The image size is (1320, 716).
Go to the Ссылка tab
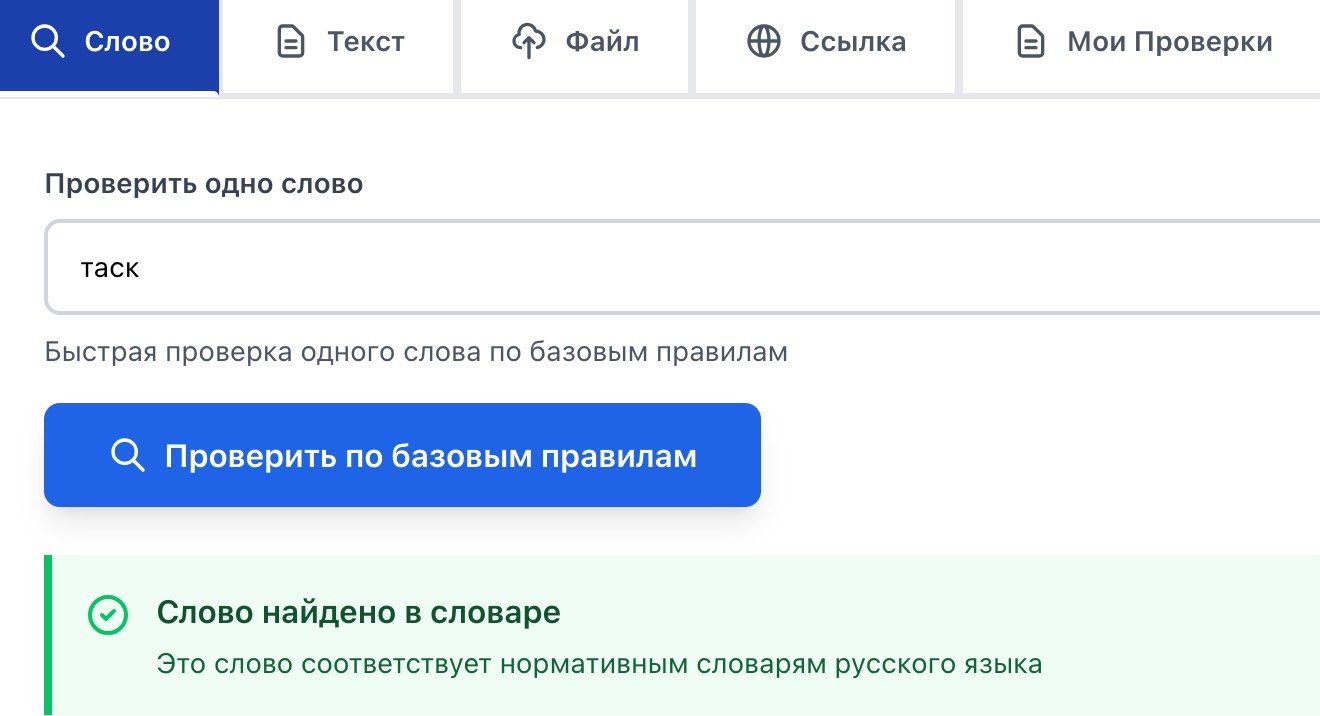pyautogui.click(x=826, y=44)
